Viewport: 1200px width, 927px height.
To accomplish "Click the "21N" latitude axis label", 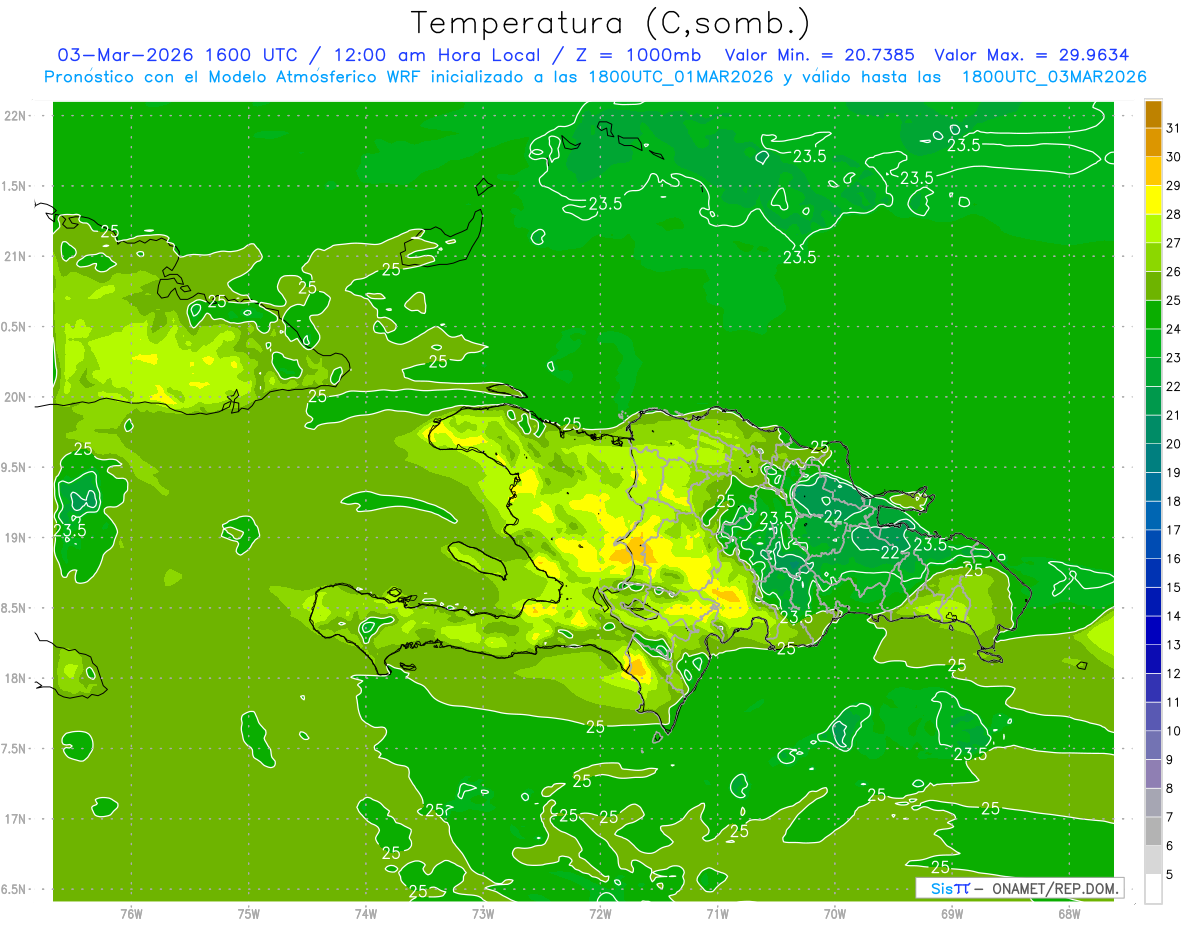I will click(16, 256).
